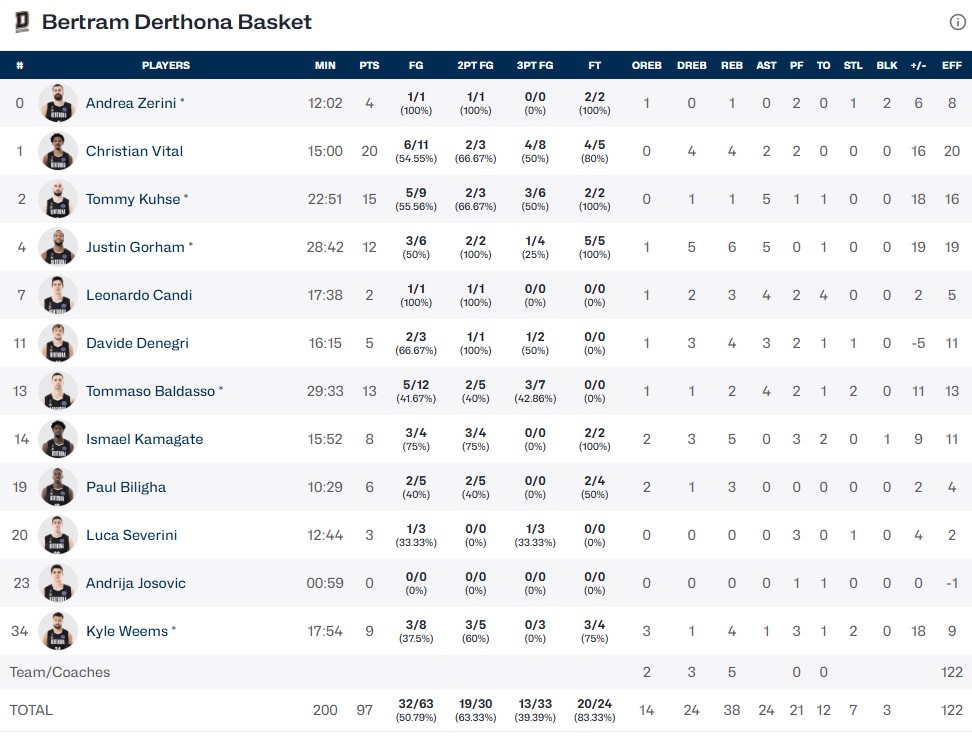
Task: Open Kyle Weems player link
Action: click(x=126, y=631)
